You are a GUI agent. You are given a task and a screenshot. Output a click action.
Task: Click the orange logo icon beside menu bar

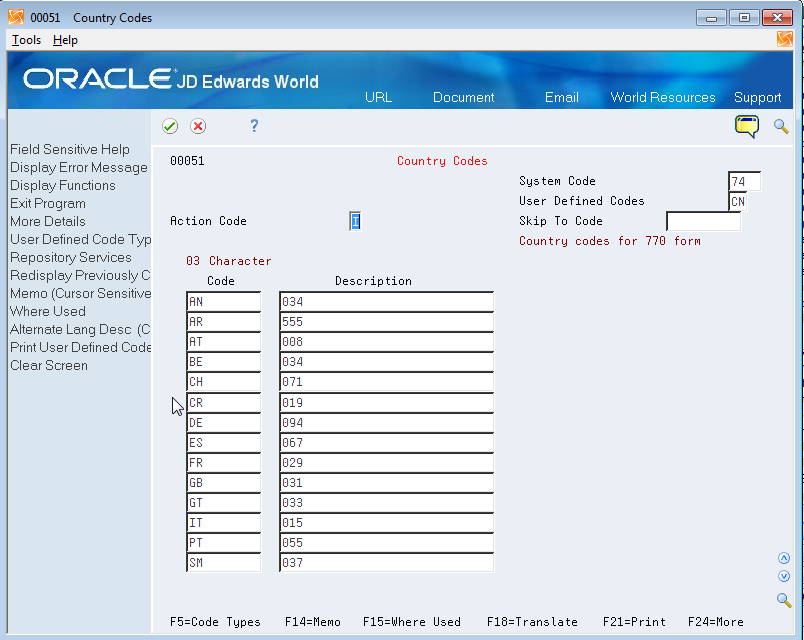click(x=785, y=39)
